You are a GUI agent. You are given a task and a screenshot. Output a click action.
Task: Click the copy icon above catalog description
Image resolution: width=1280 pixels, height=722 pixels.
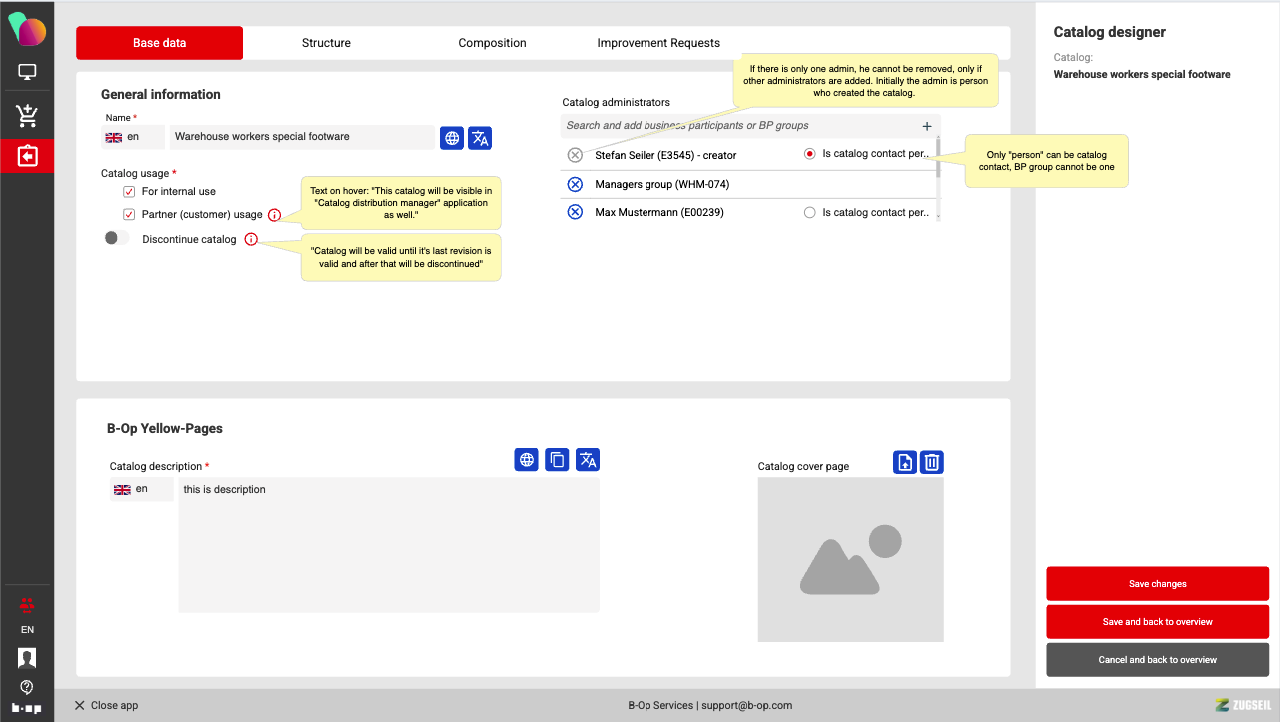click(x=558, y=460)
